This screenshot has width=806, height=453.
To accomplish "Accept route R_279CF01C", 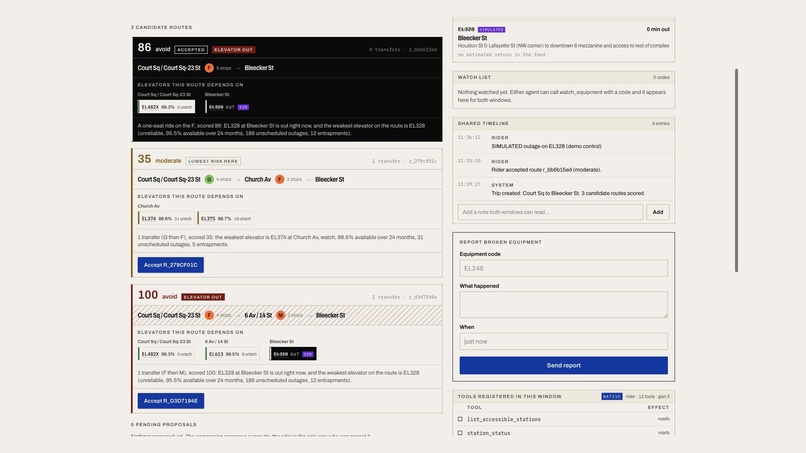I will pyautogui.click(x=171, y=265).
